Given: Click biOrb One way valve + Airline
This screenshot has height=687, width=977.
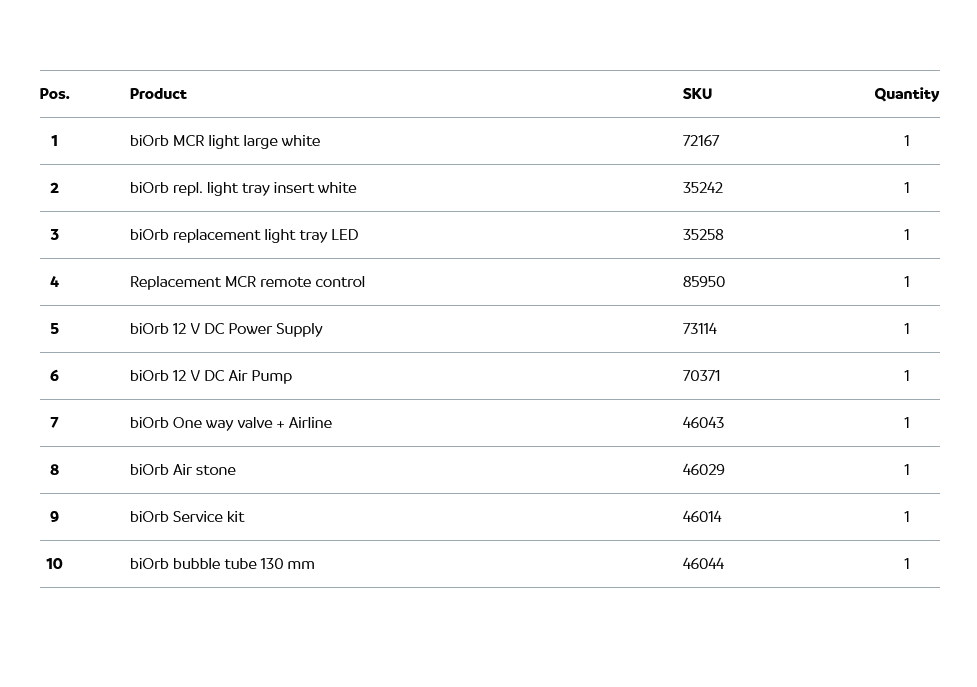Looking at the screenshot, I should pos(231,423).
